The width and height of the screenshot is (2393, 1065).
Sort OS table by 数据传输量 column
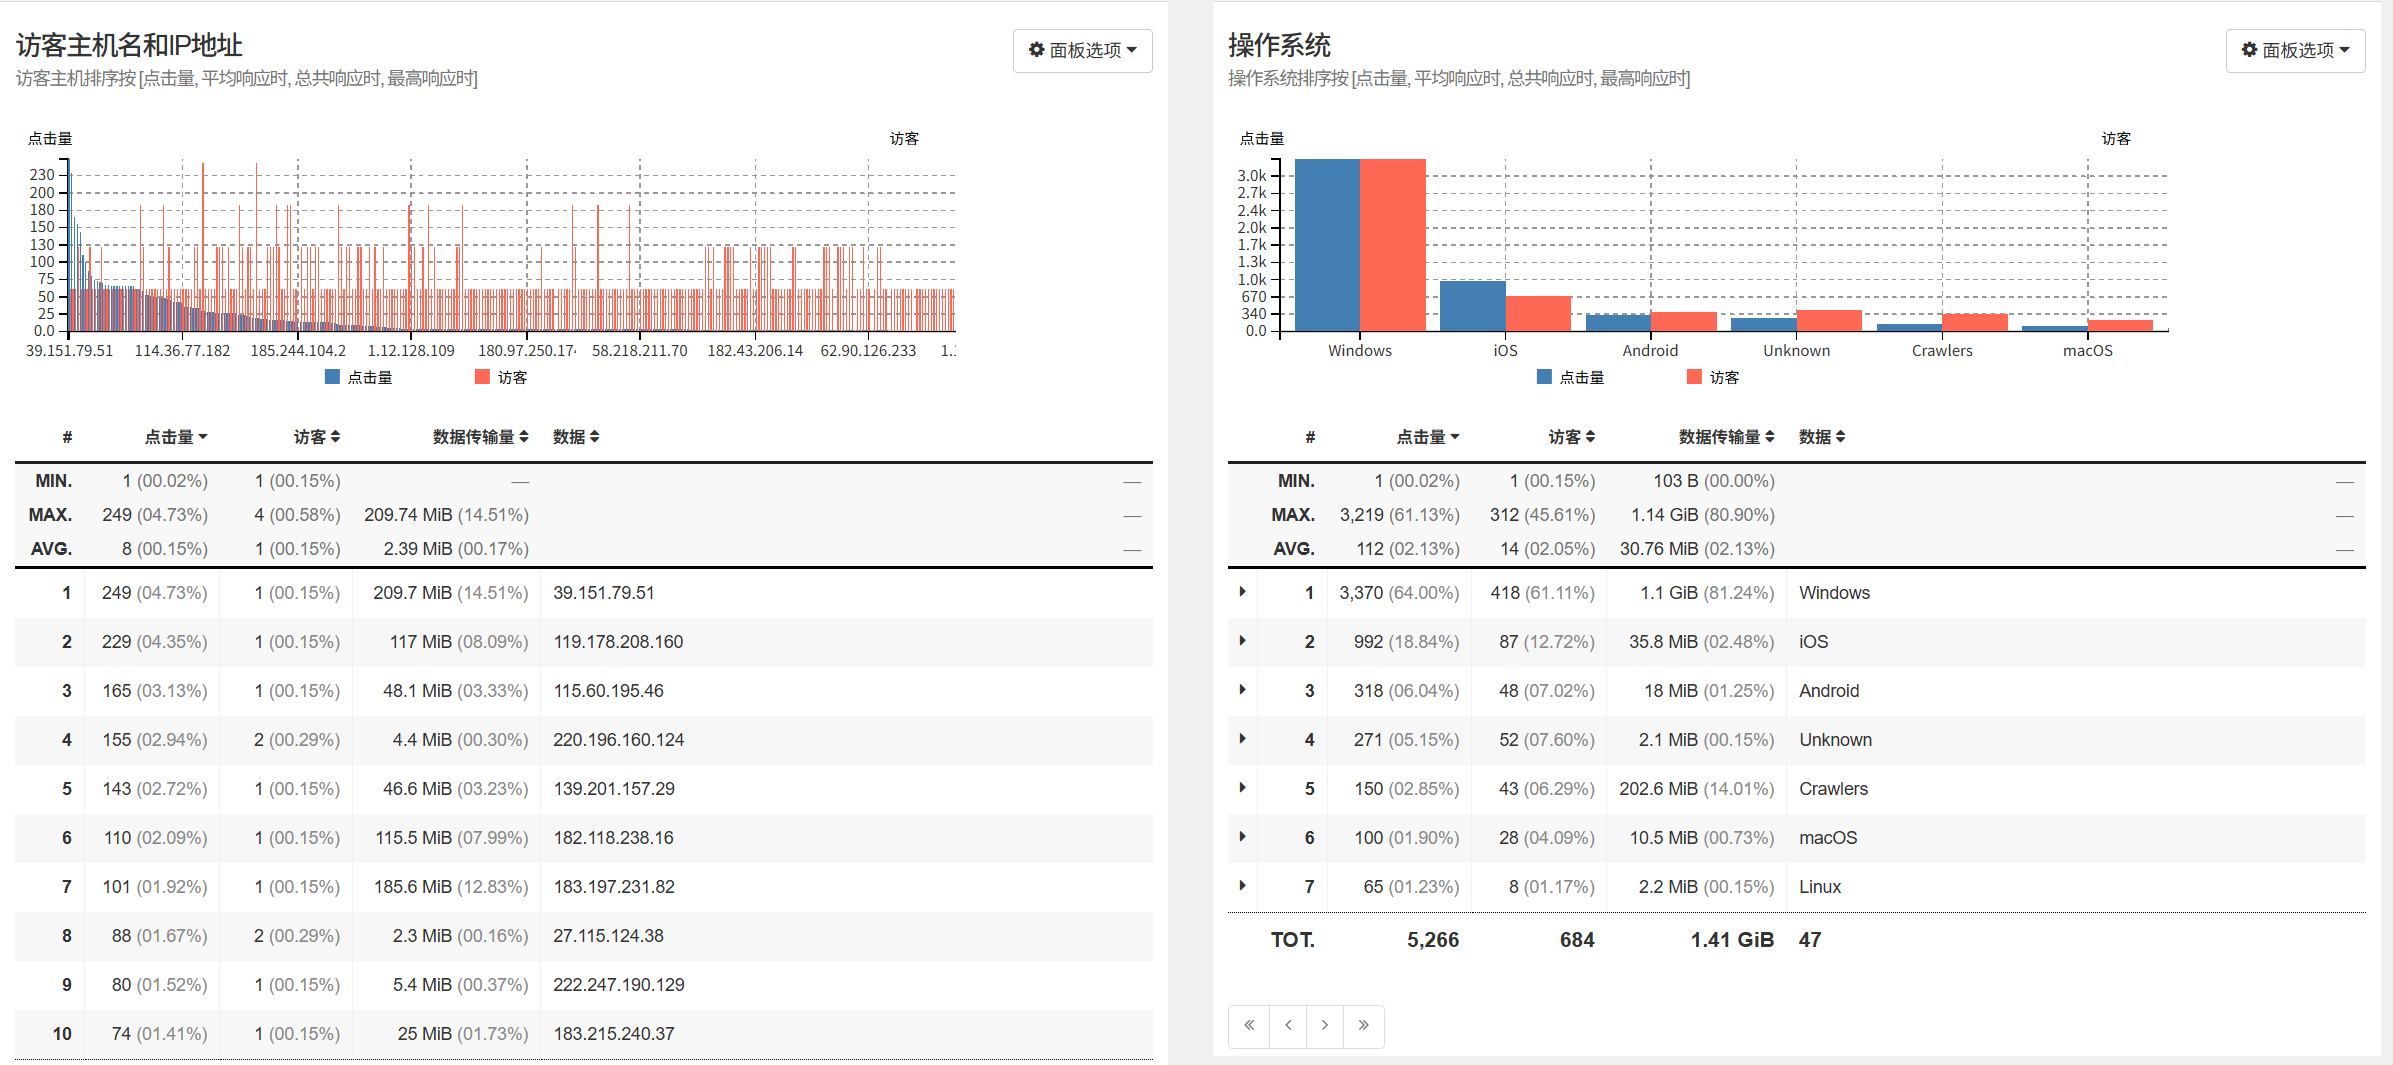1727,437
